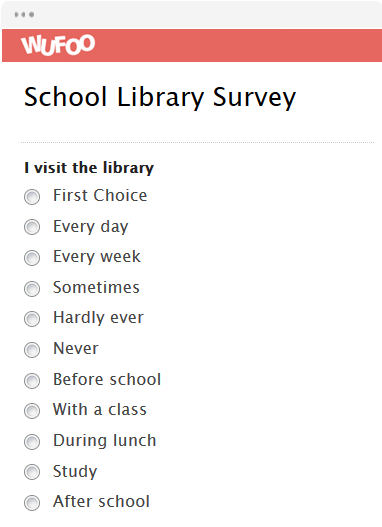Choose the Never radio option

click(x=32, y=350)
